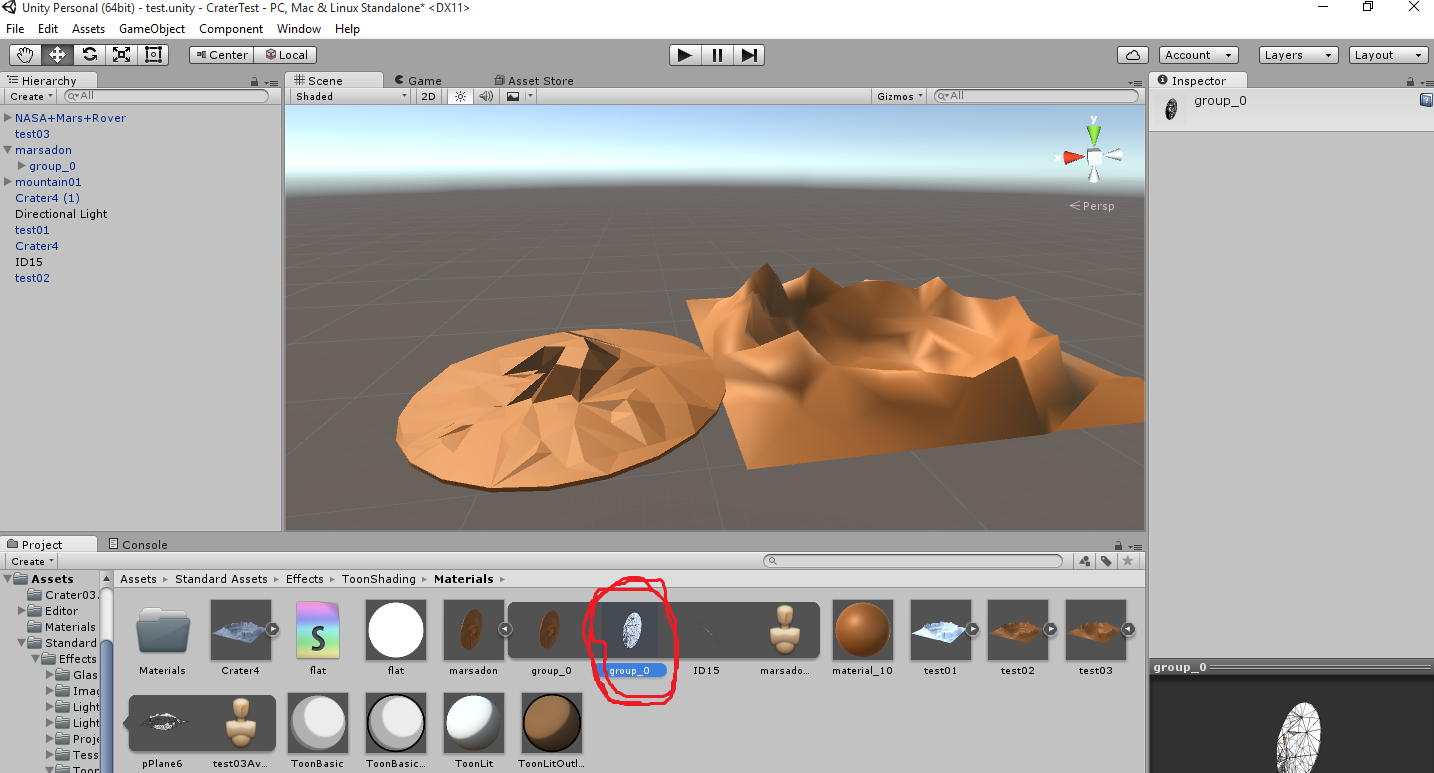The image size is (1434, 773).
Task: Toggle Center pivot mode
Action: pyautogui.click(x=221, y=55)
